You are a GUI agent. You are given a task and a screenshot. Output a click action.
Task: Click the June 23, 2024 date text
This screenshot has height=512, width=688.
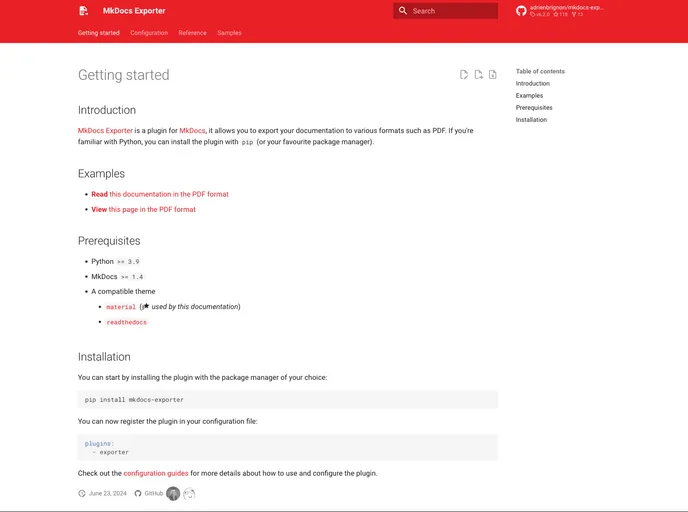point(108,494)
